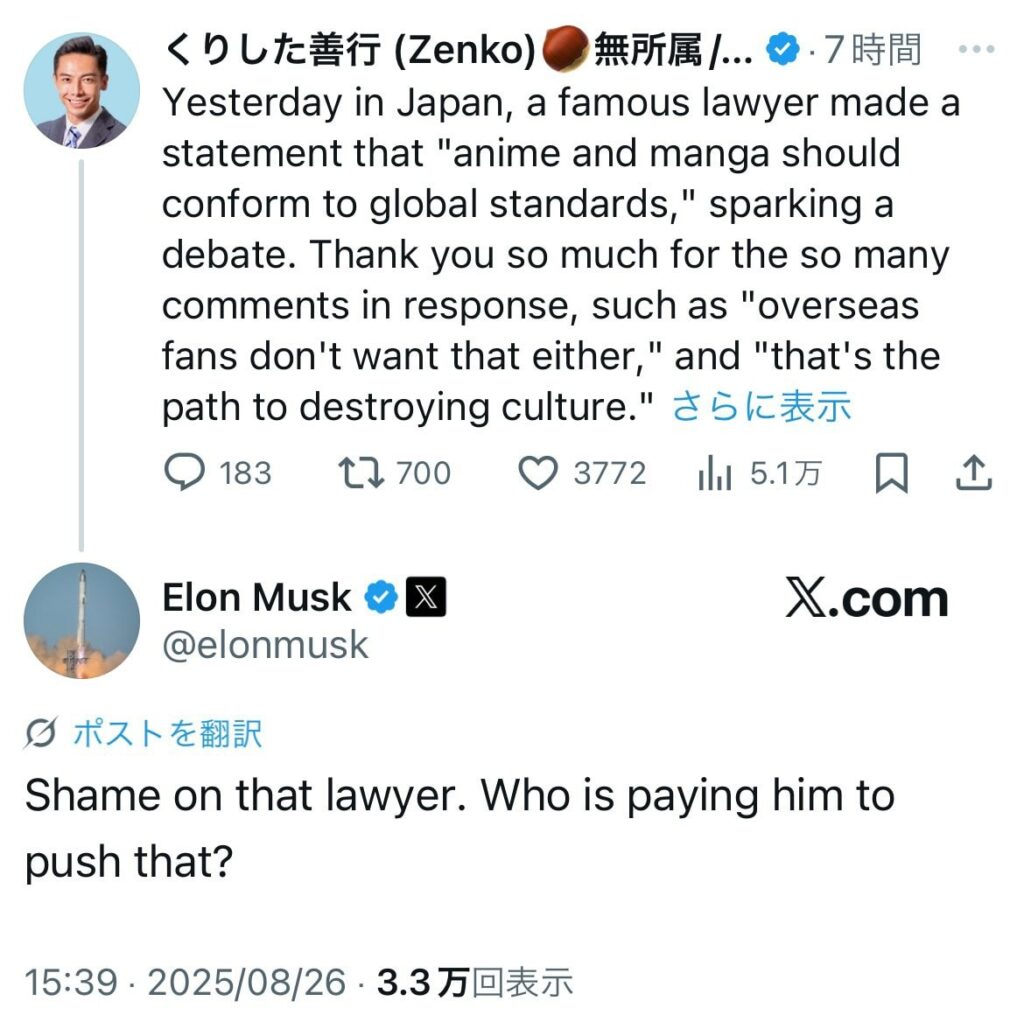Image resolution: width=1024 pixels, height=1022 pixels.
Task: Click the 15:39 · 2025/08/26 timestamp
Action: coord(186,982)
